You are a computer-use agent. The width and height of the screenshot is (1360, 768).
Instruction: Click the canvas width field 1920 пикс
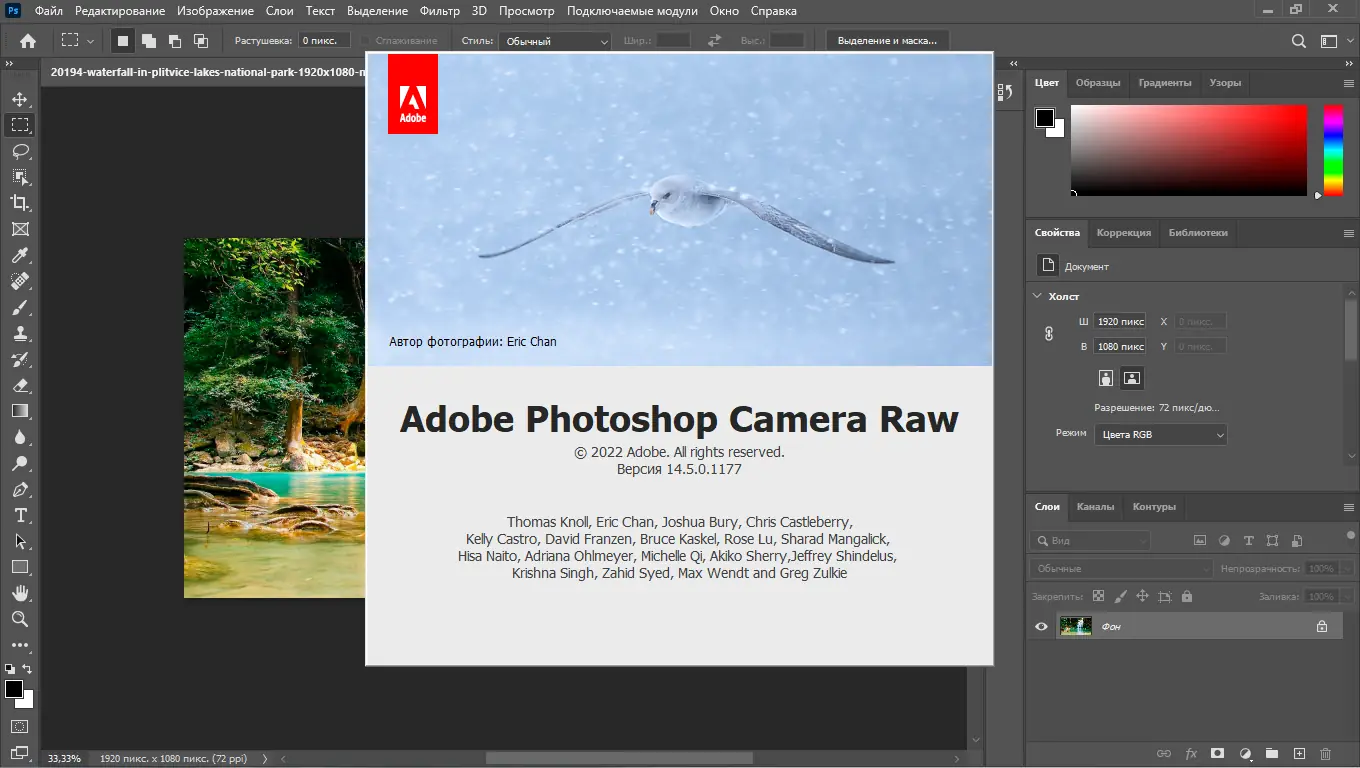point(1120,322)
